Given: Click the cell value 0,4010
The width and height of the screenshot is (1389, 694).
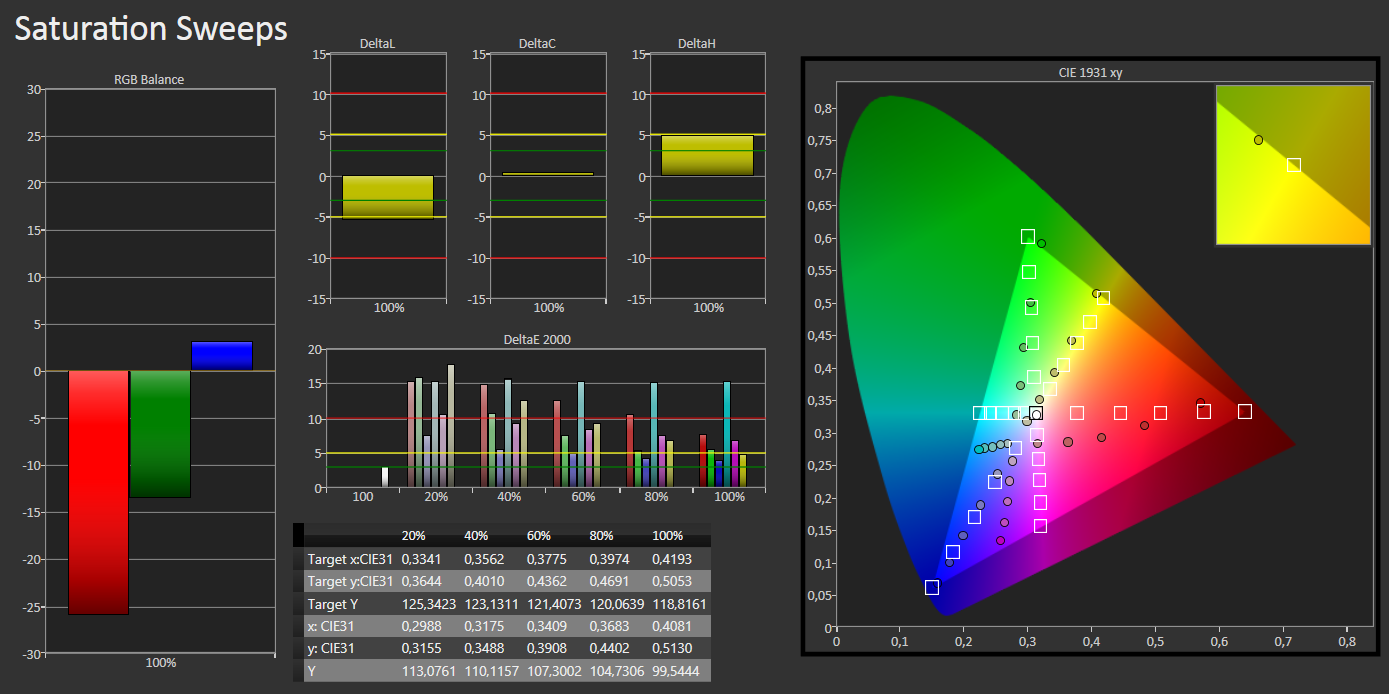Looking at the screenshot, I should click(x=484, y=581).
